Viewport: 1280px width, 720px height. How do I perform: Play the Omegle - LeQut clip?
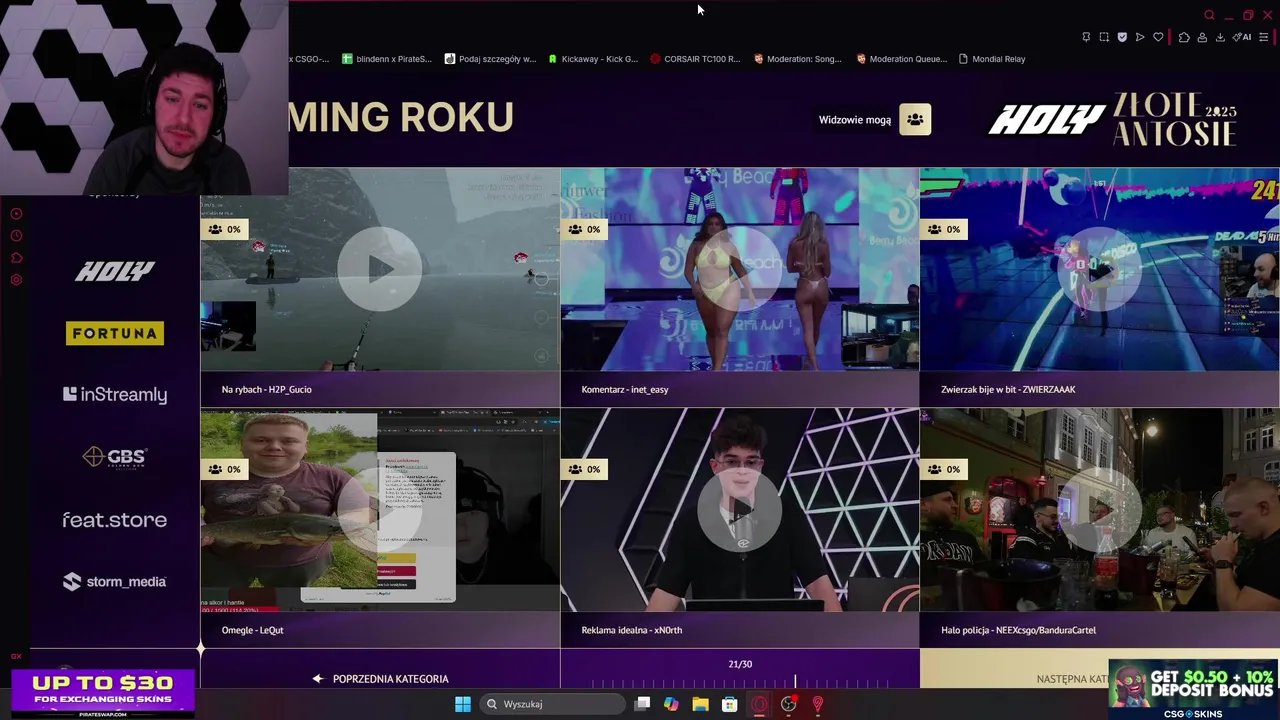pyautogui.click(x=379, y=509)
